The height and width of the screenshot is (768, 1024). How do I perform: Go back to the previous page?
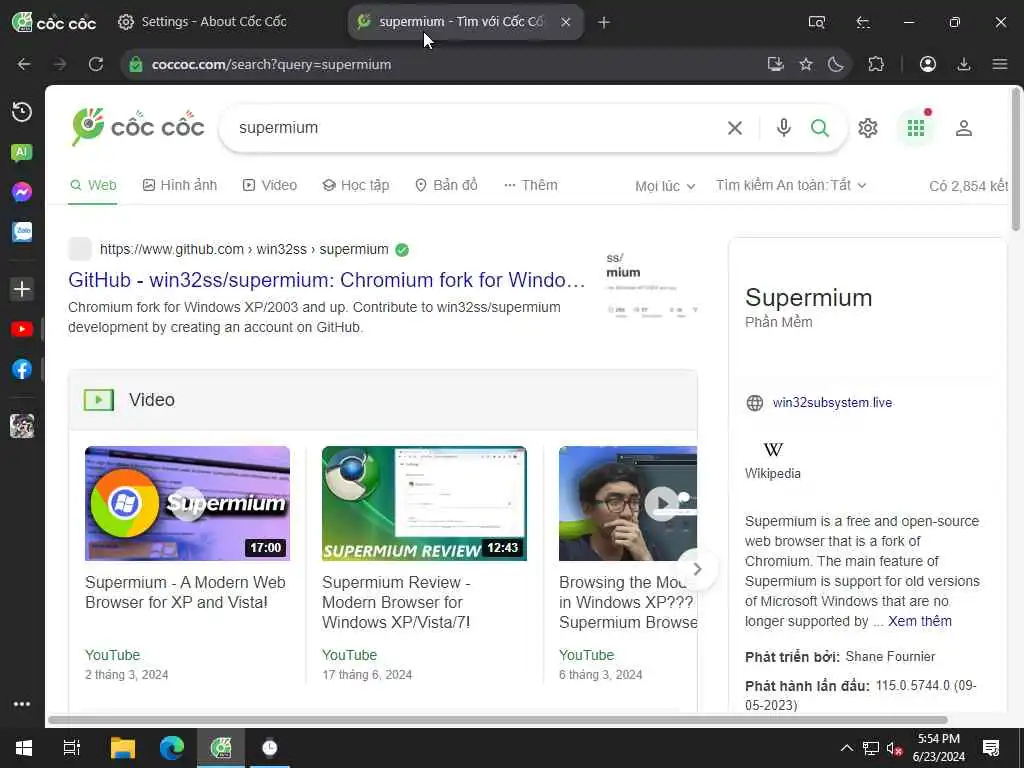coord(24,64)
